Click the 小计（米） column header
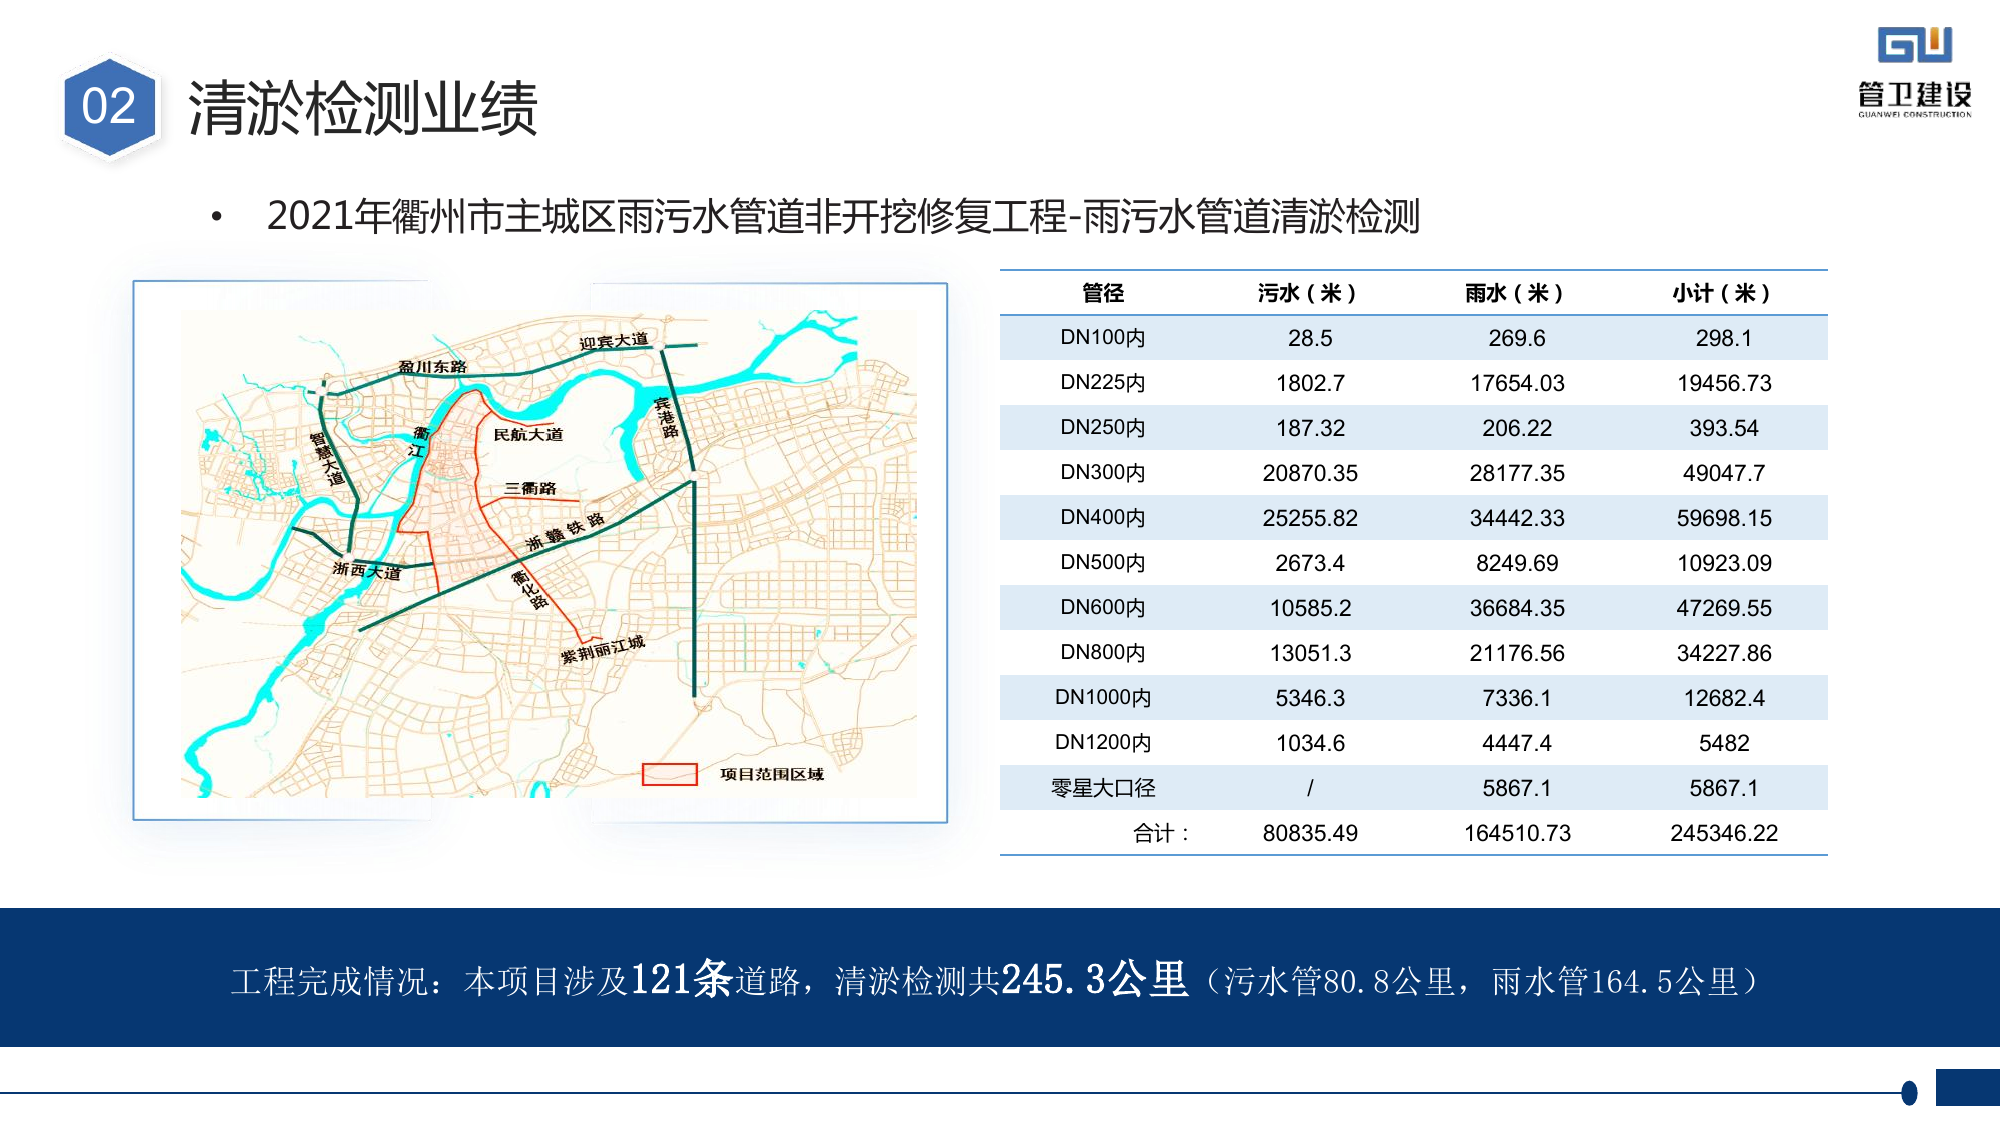 tap(1723, 293)
